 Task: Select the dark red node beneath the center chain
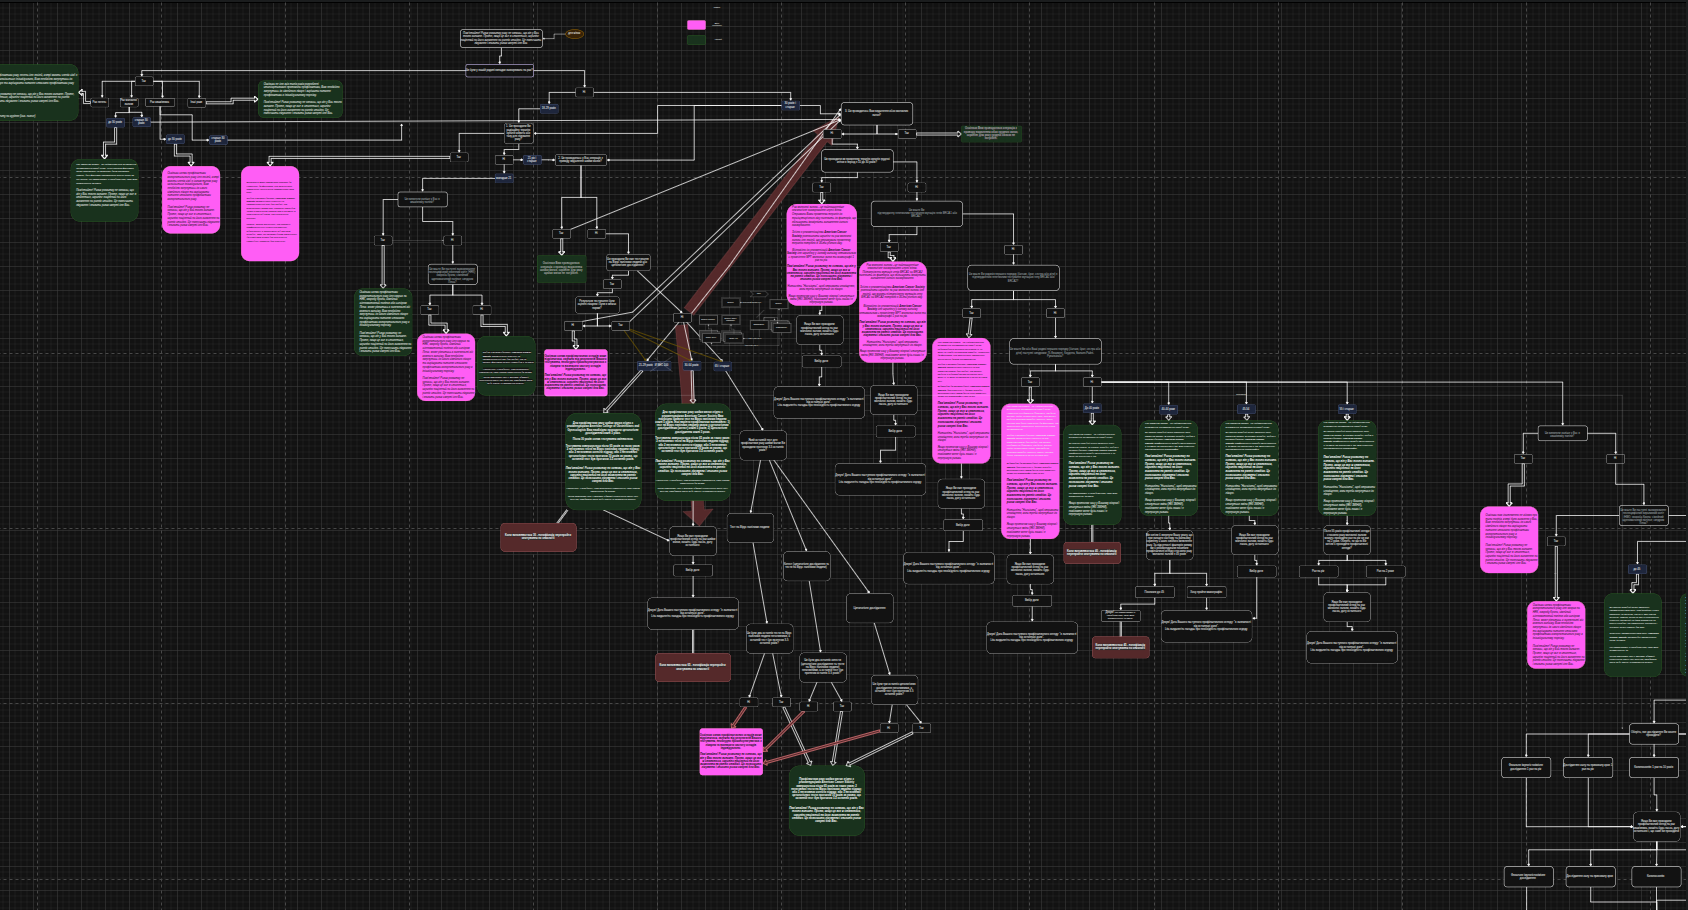[x=692, y=667]
